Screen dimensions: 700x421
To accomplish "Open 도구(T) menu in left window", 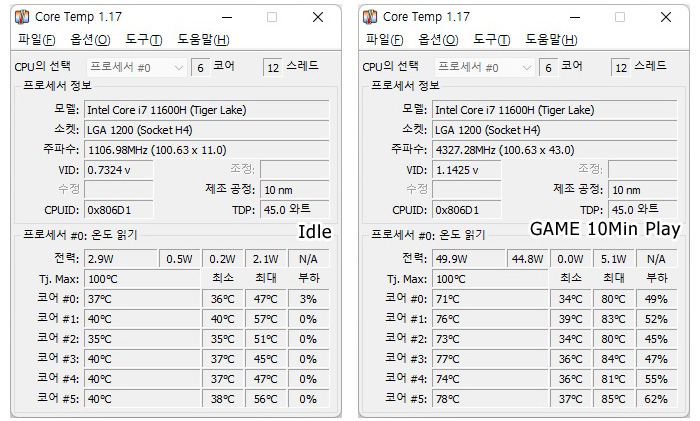I will pyautogui.click(x=144, y=40).
